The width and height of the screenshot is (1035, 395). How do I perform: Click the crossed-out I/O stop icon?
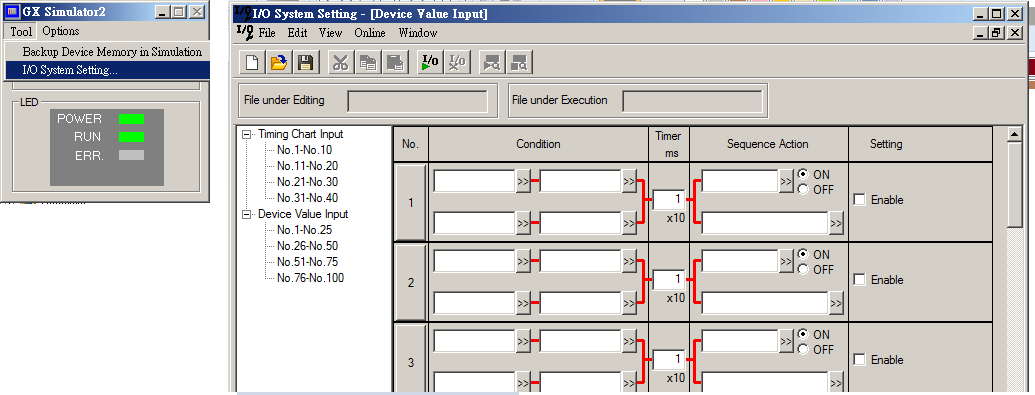click(457, 63)
